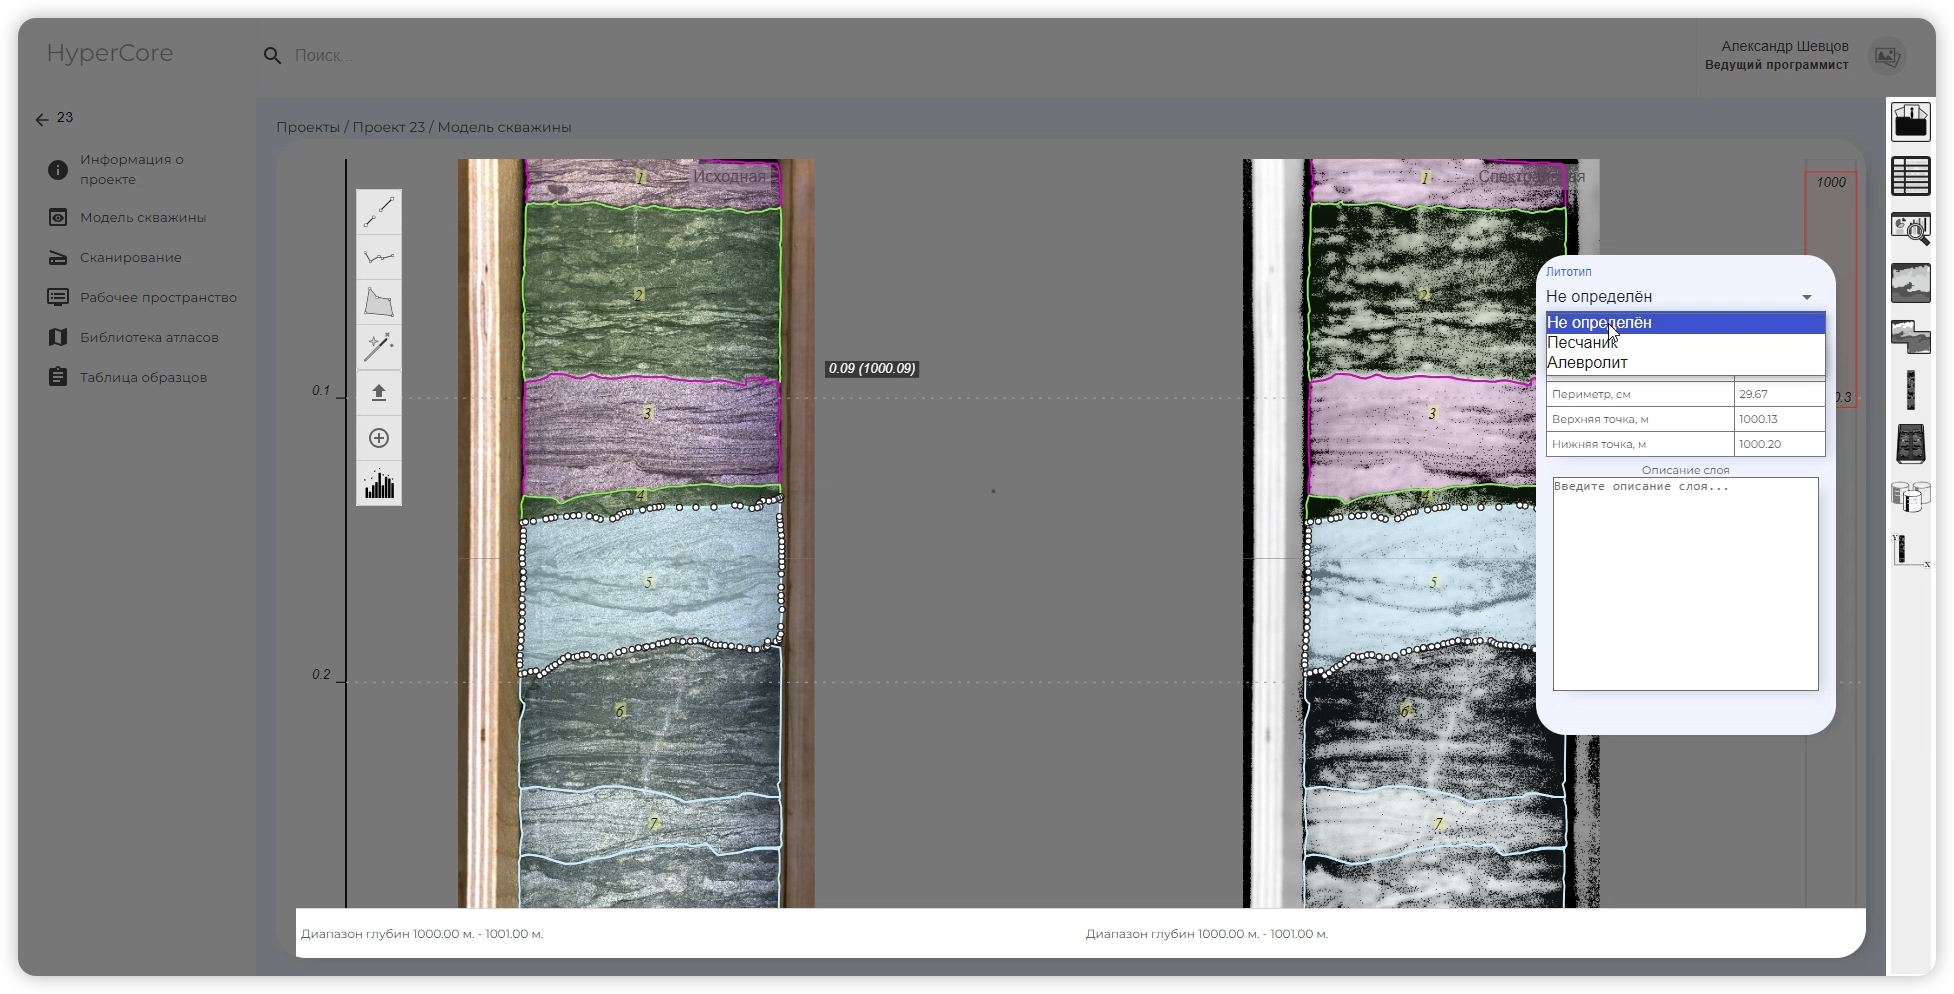Open Библиотека атласов section

pyautogui.click(x=149, y=337)
